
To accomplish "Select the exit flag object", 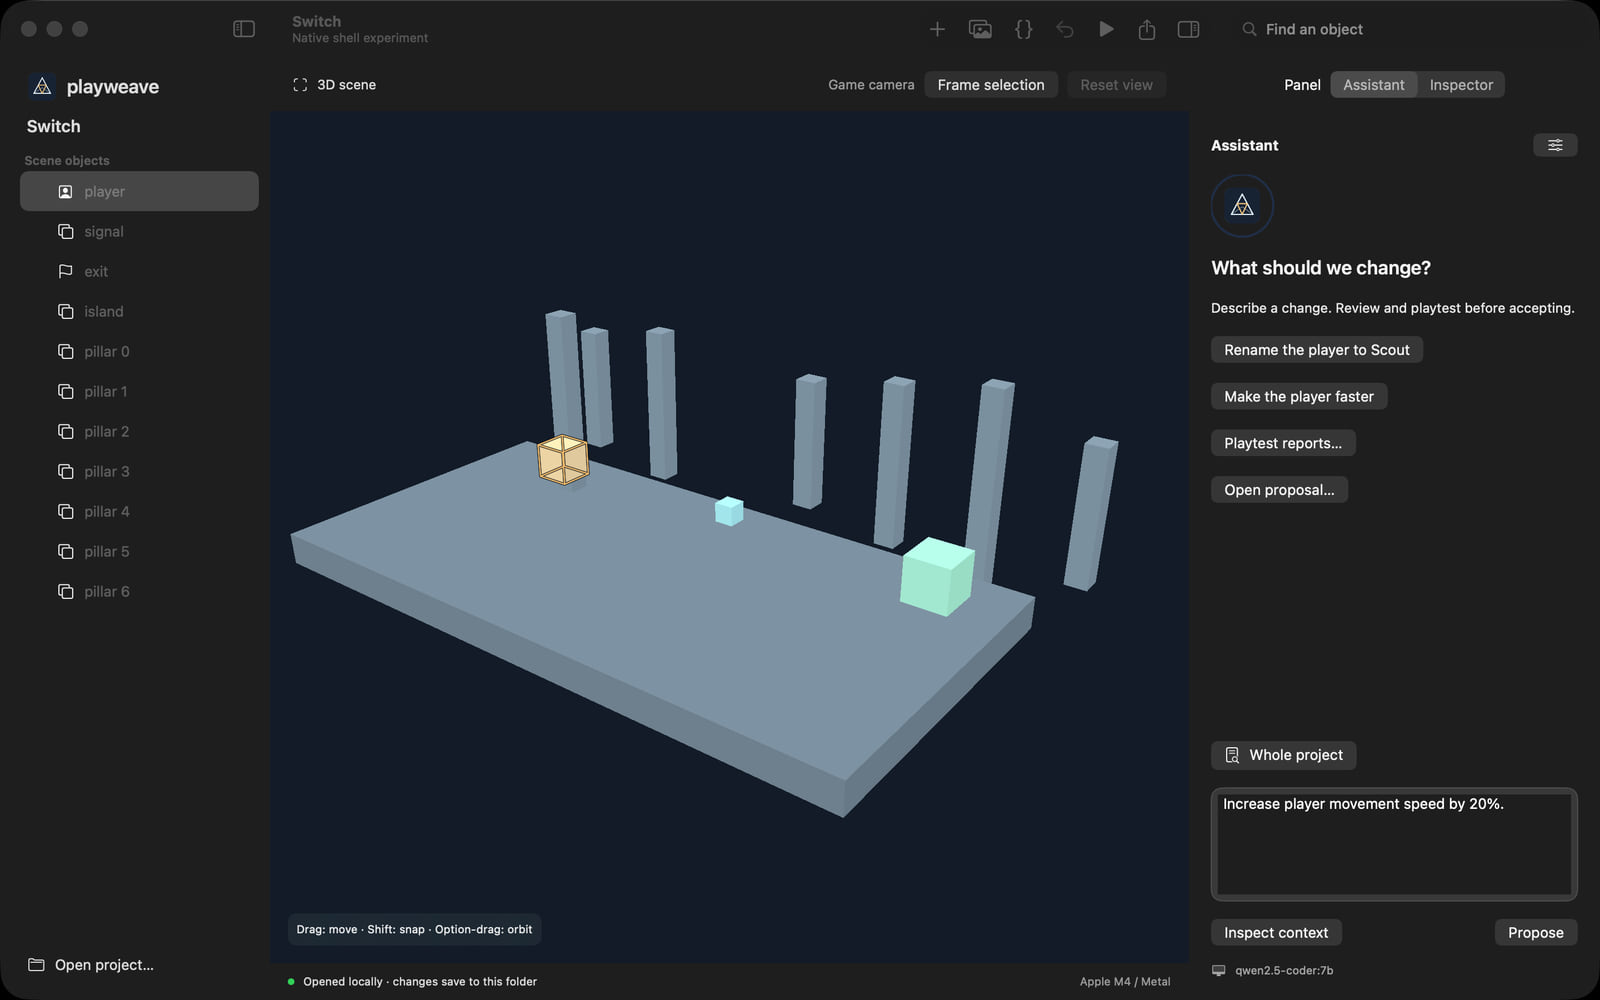I will click(x=139, y=271).
